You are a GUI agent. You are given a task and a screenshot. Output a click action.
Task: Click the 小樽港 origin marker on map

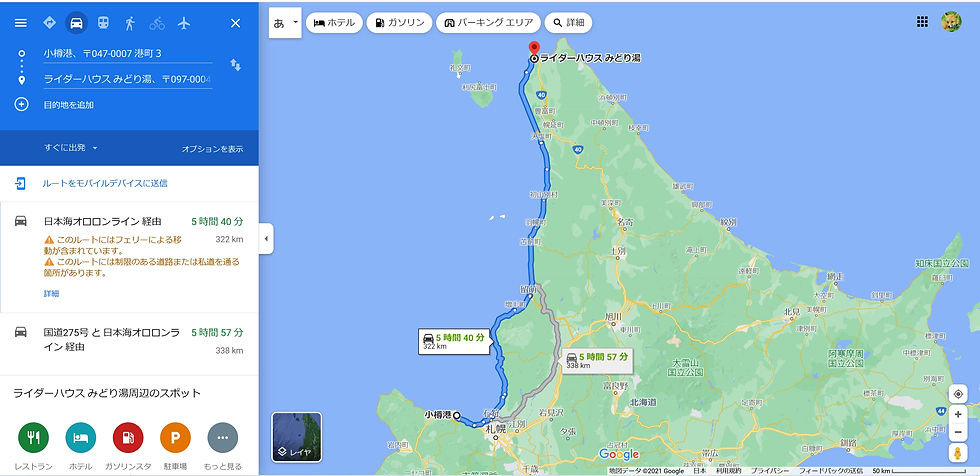(456, 415)
